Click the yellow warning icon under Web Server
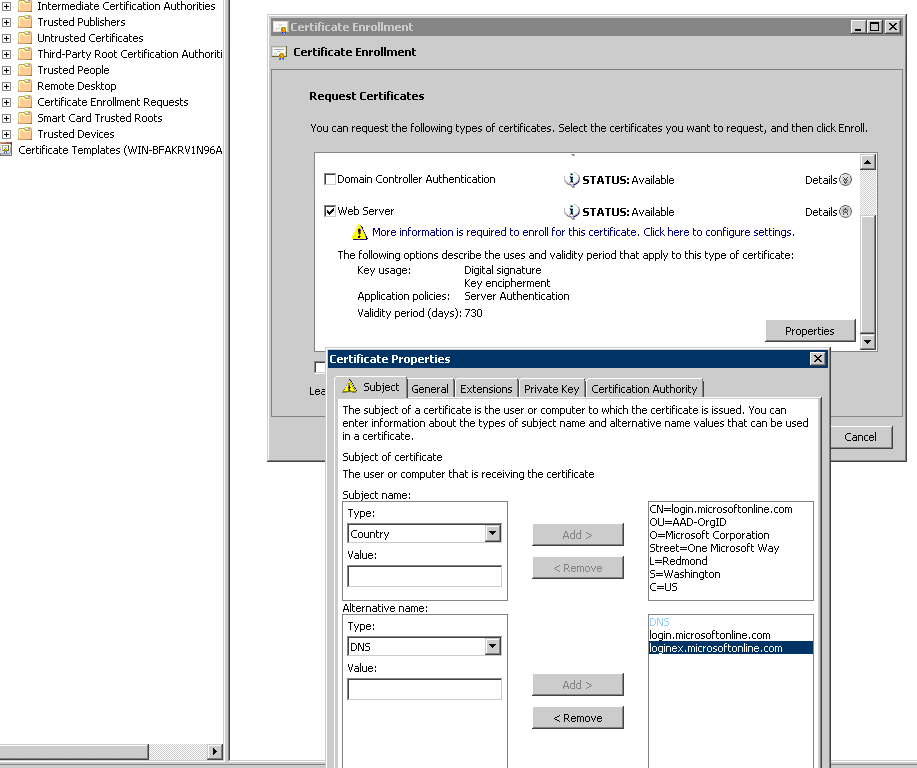 360,233
